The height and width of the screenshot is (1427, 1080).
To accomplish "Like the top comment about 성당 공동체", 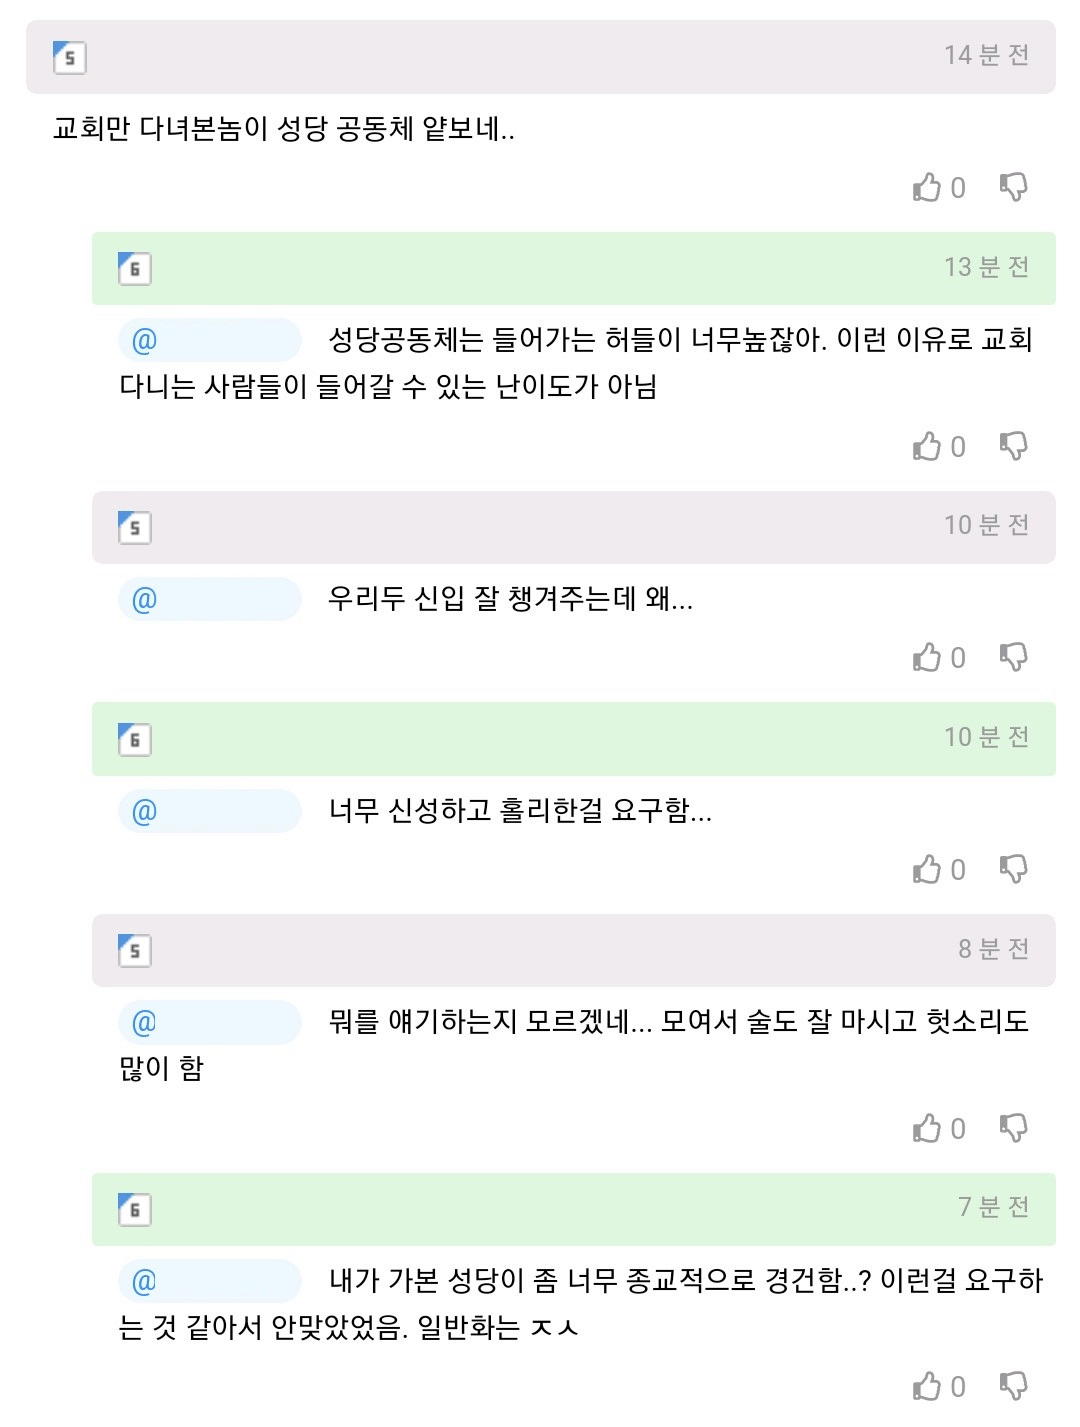I will click(927, 188).
